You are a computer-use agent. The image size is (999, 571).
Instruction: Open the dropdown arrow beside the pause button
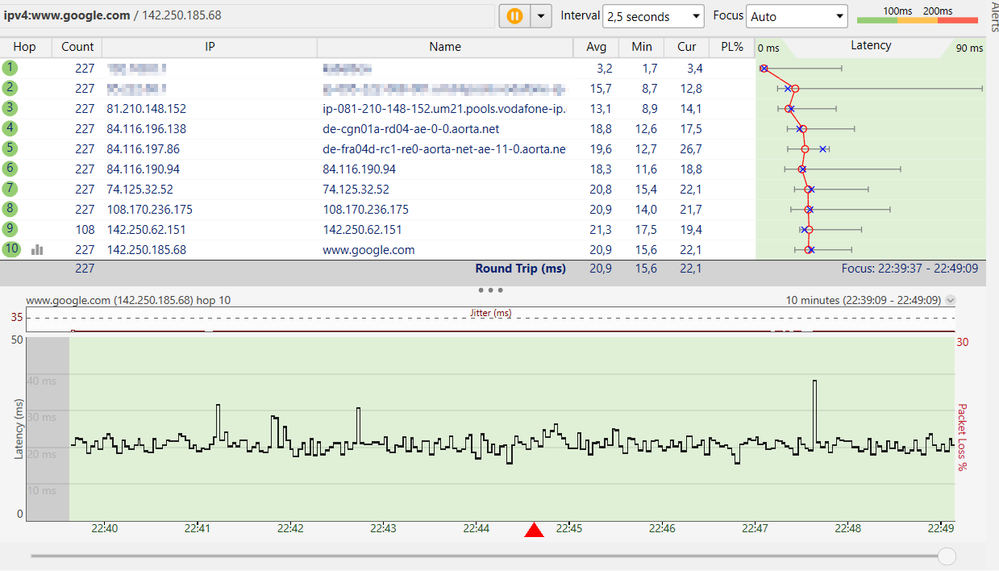point(541,16)
